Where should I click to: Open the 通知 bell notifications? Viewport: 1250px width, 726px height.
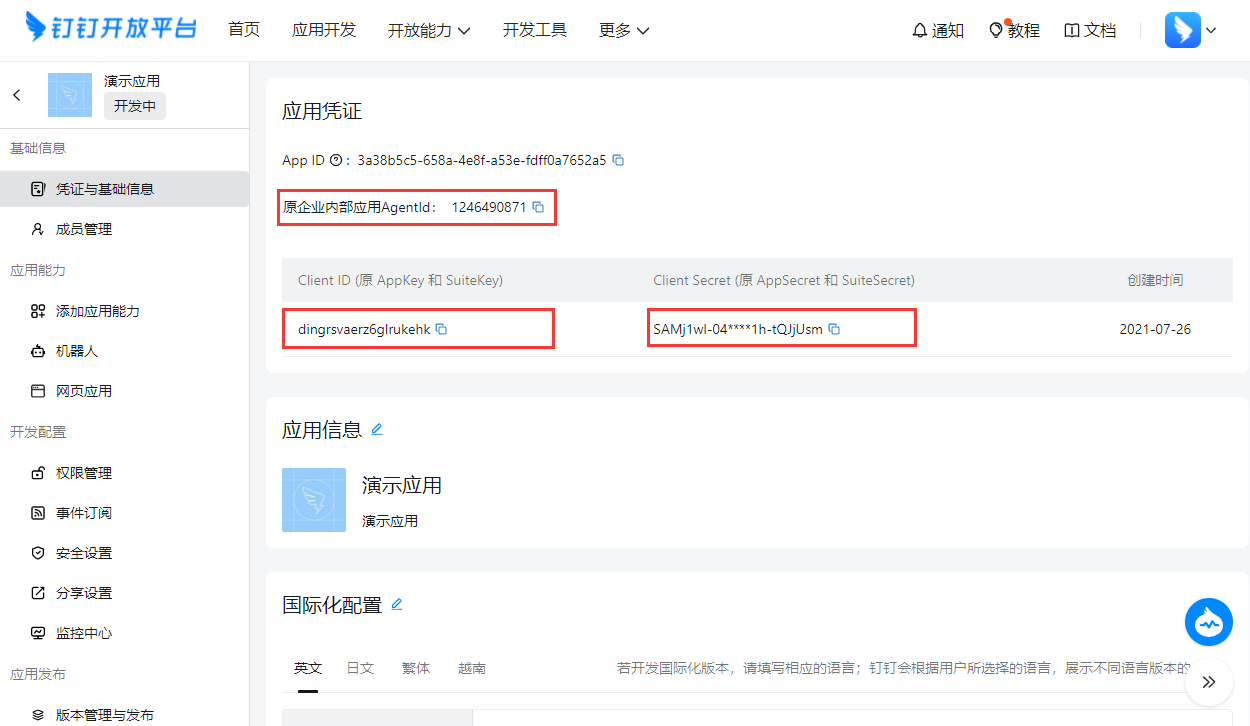coord(938,30)
